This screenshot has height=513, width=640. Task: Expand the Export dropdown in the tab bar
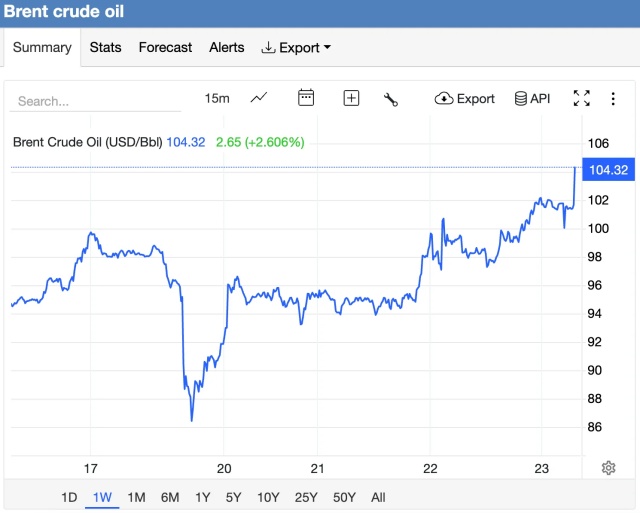click(296, 47)
